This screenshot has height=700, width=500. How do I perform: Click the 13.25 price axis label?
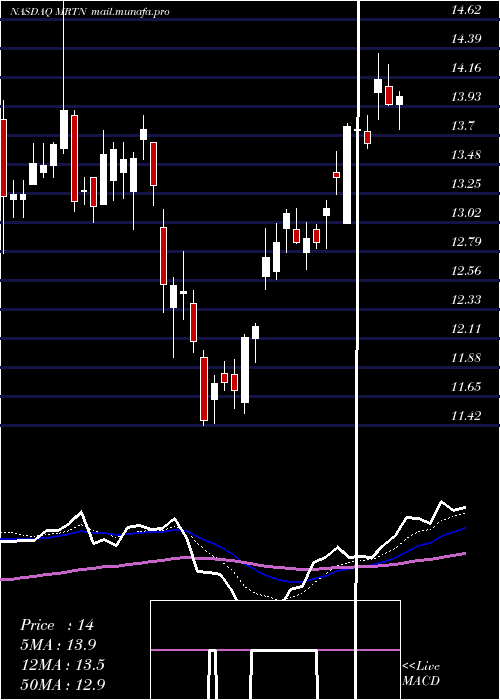(x=466, y=183)
